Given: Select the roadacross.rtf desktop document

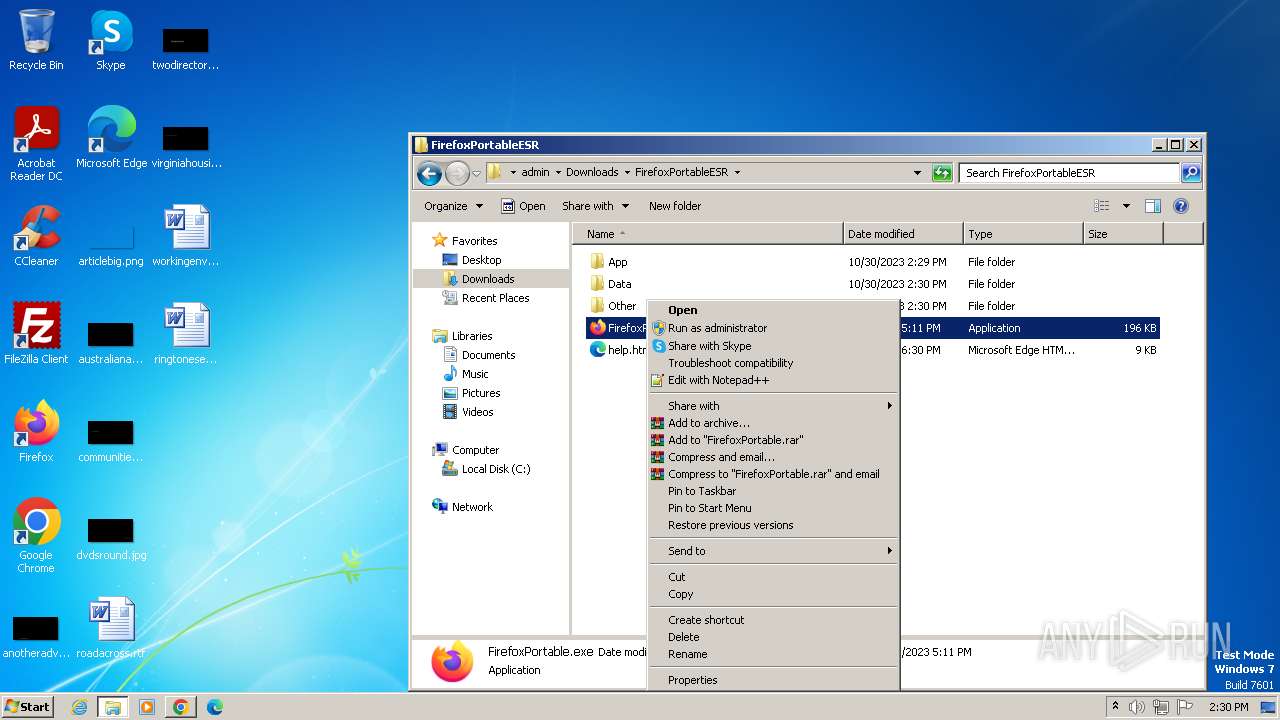Looking at the screenshot, I should (111, 628).
